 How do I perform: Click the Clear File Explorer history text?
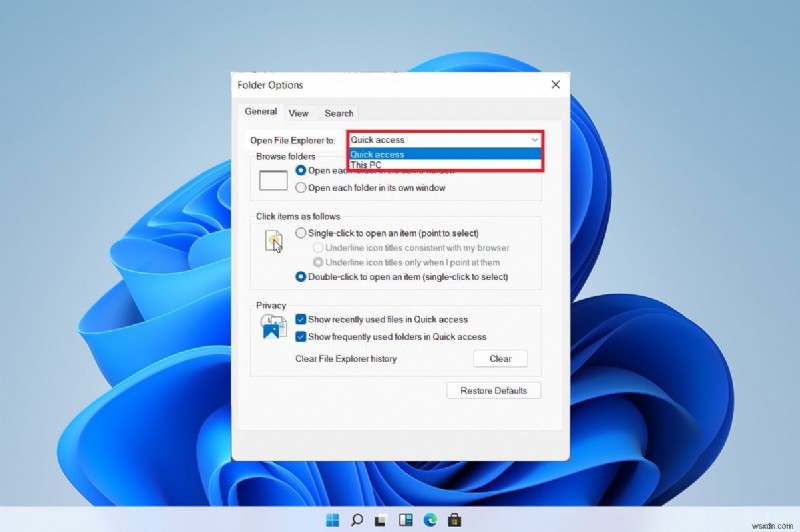coord(346,359)
